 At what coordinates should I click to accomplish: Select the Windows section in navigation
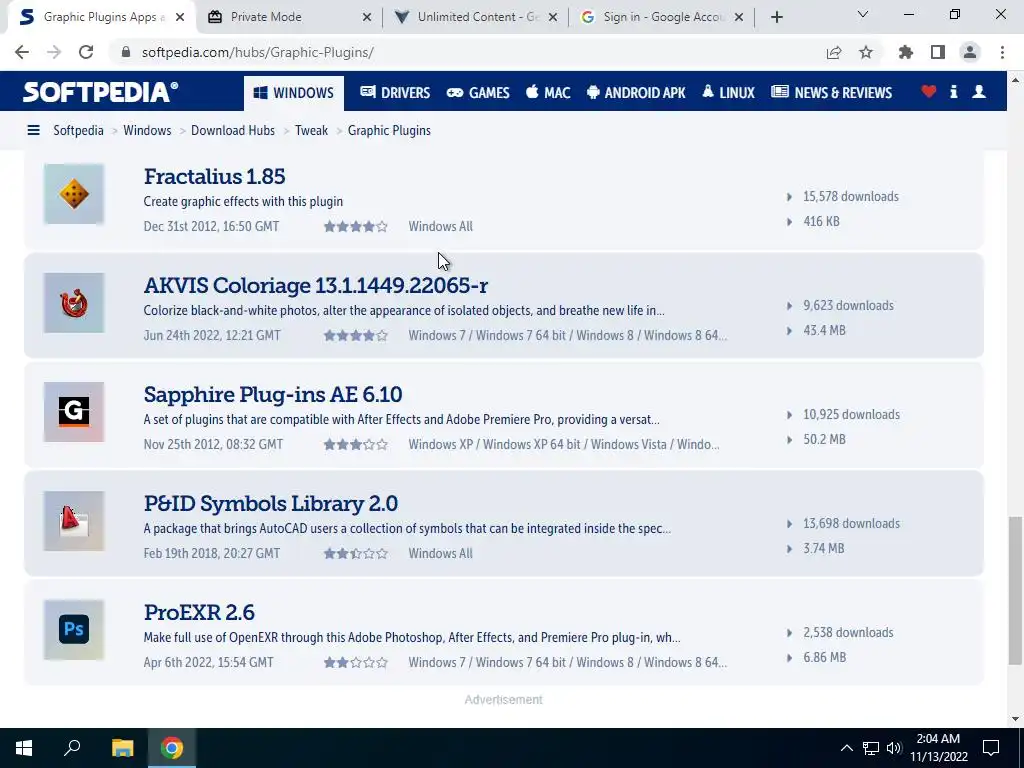[294, 93]
